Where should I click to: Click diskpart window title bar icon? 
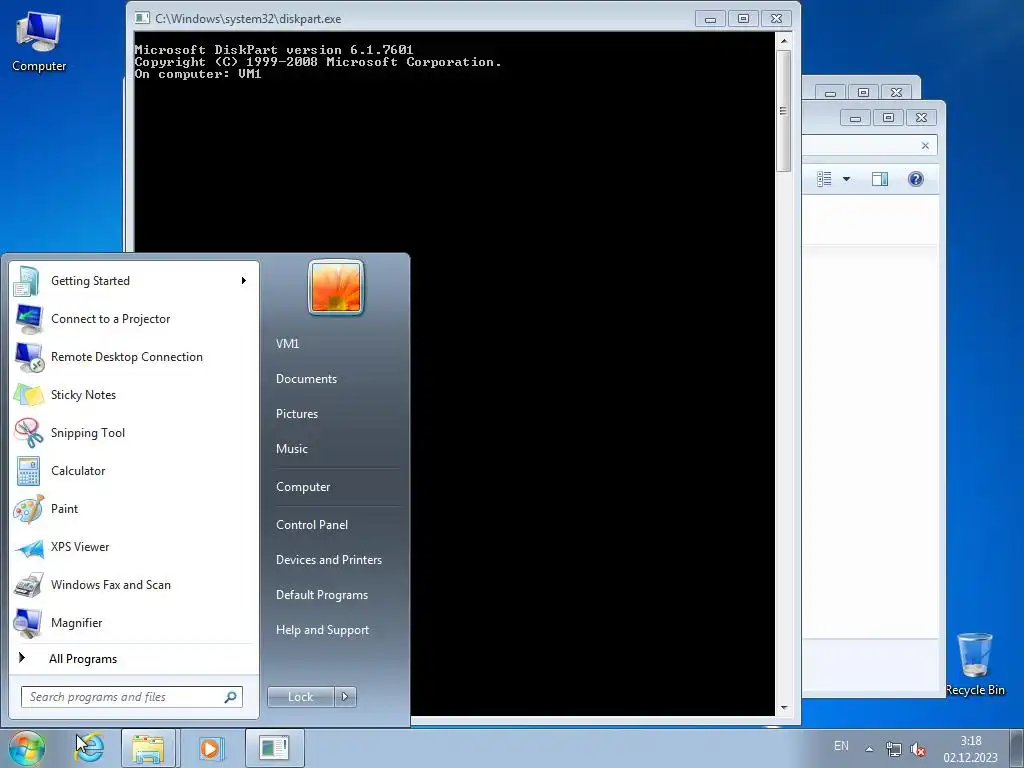pos(142,18)
